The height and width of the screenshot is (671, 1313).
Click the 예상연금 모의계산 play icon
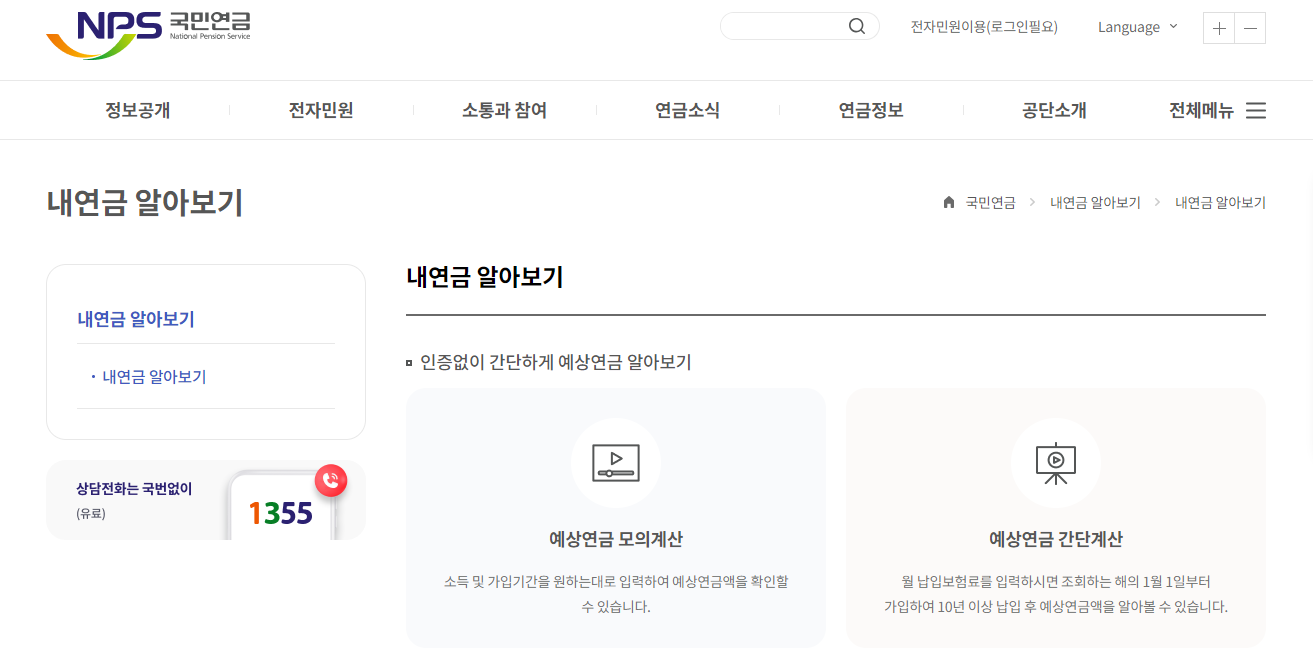click(616, 463)
